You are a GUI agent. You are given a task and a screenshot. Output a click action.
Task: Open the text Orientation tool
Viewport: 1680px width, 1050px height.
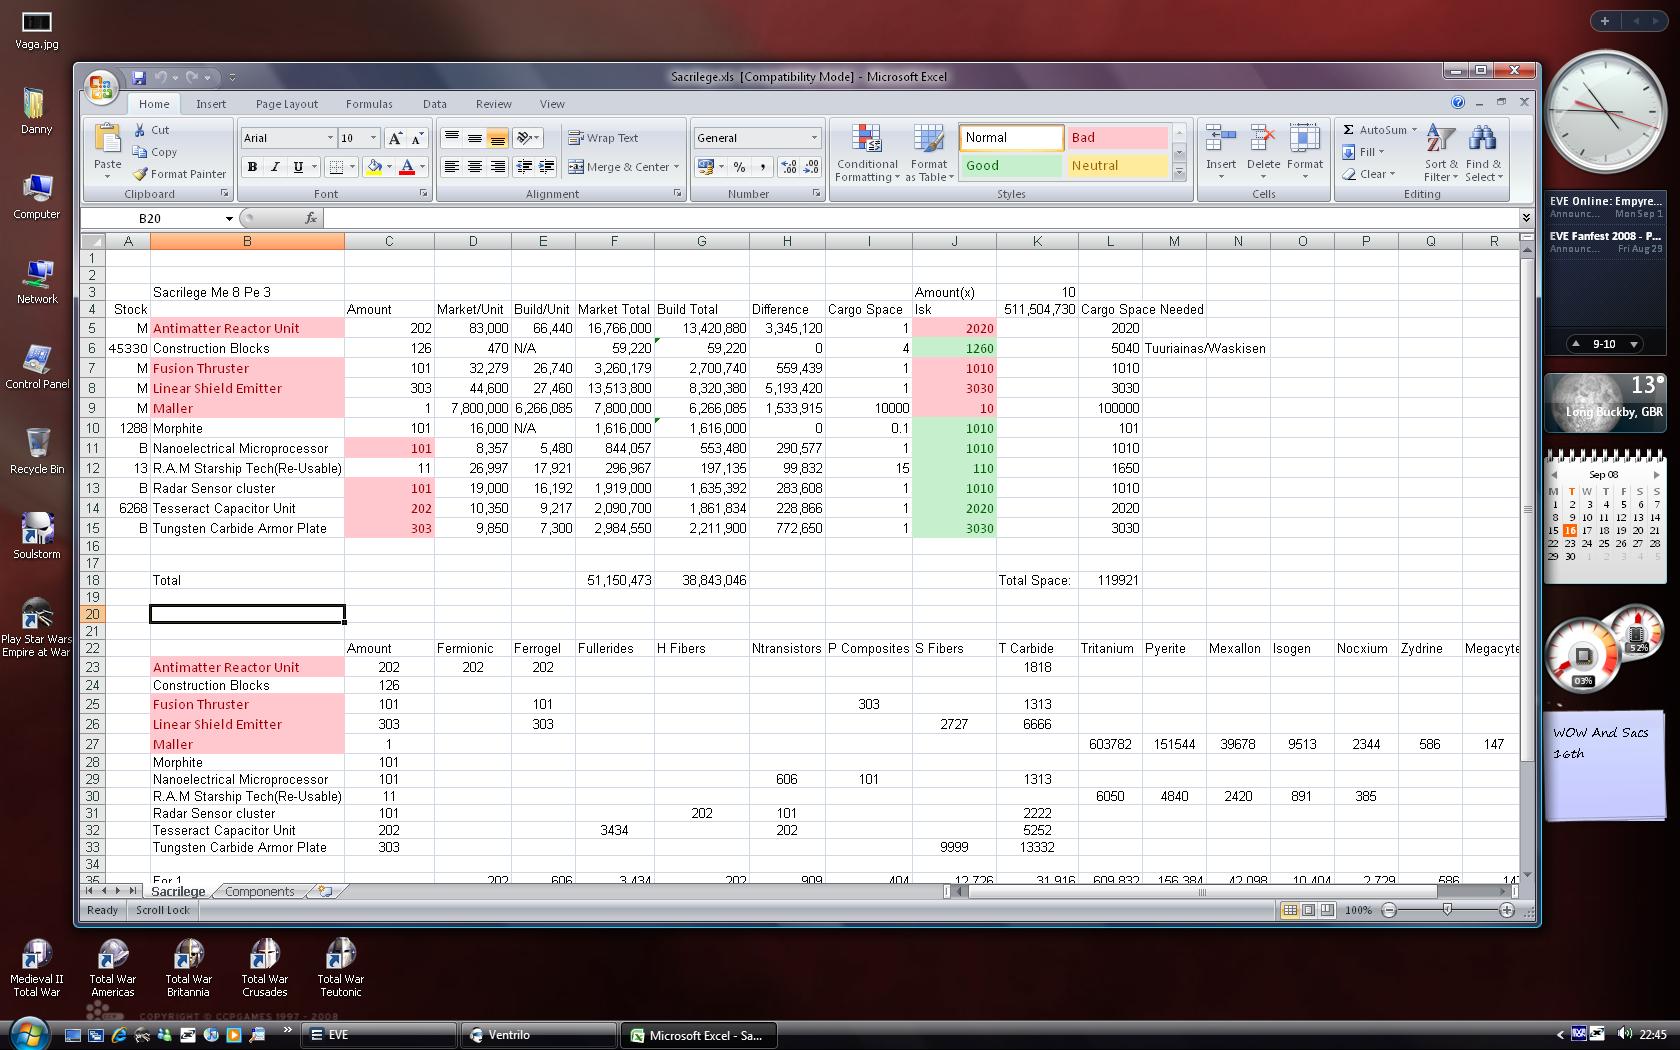tap(527, 138)
